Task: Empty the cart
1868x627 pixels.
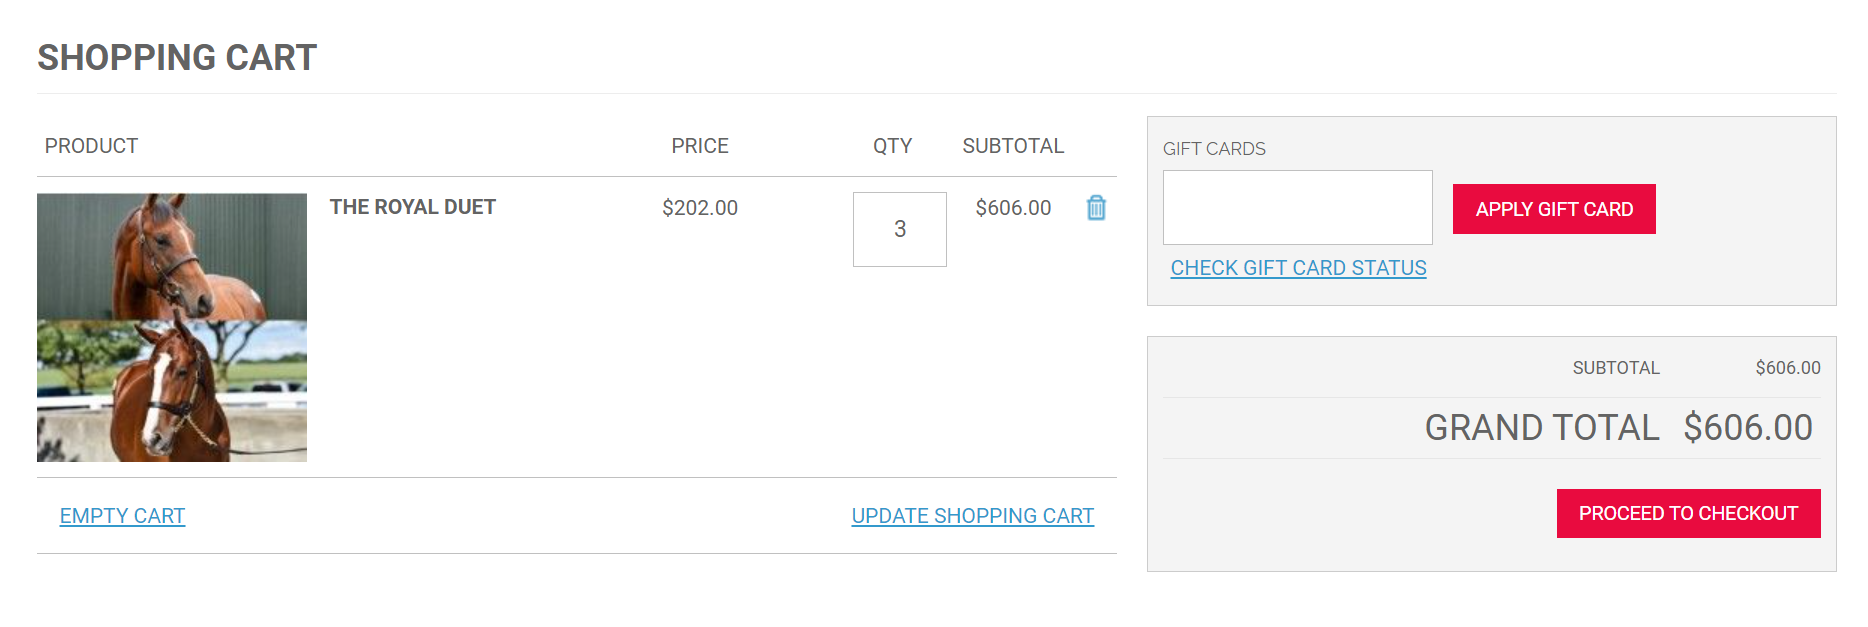Action: click(x=122, y=516)
